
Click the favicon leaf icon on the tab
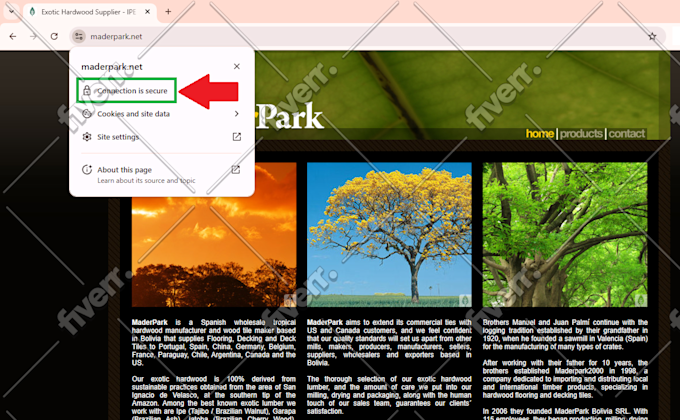click(32, 12)
